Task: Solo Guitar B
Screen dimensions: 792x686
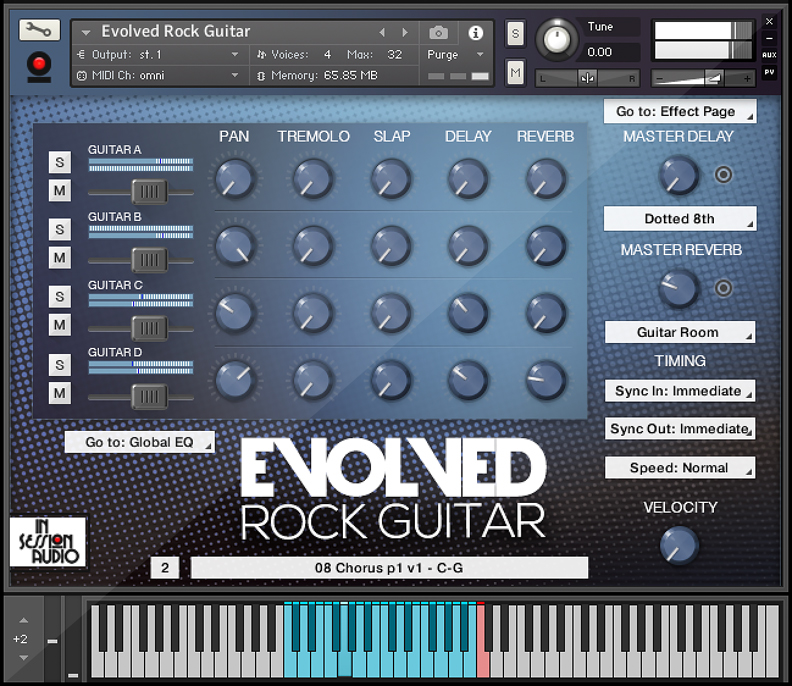Action: [60, 229]
